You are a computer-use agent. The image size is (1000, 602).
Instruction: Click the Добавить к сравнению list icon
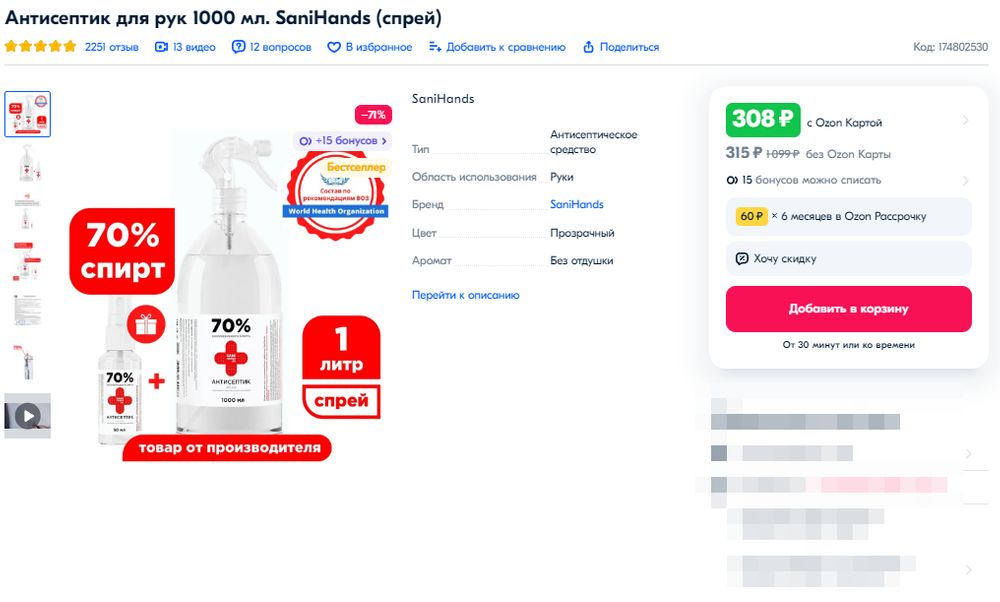(x=434, y=47)
